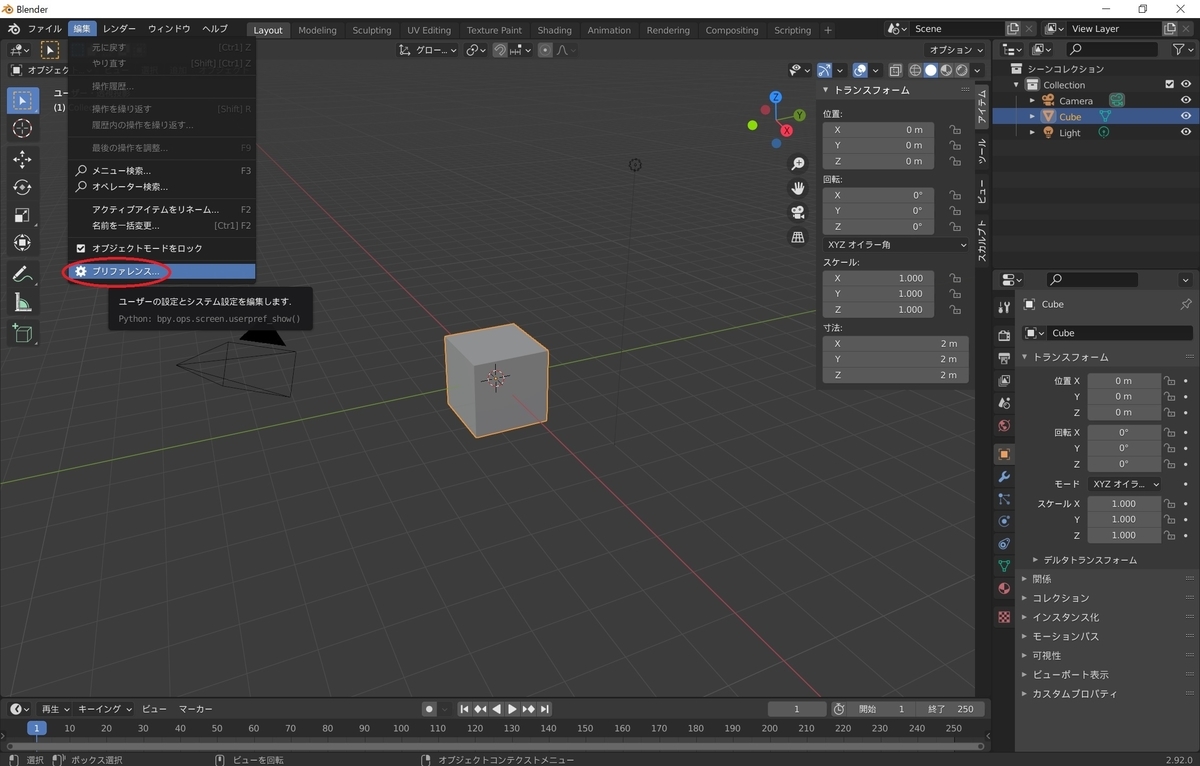The height and width of the screenshot is (766, 1200).
Task: Open the Object Data properties tab
Action: 1004,566
